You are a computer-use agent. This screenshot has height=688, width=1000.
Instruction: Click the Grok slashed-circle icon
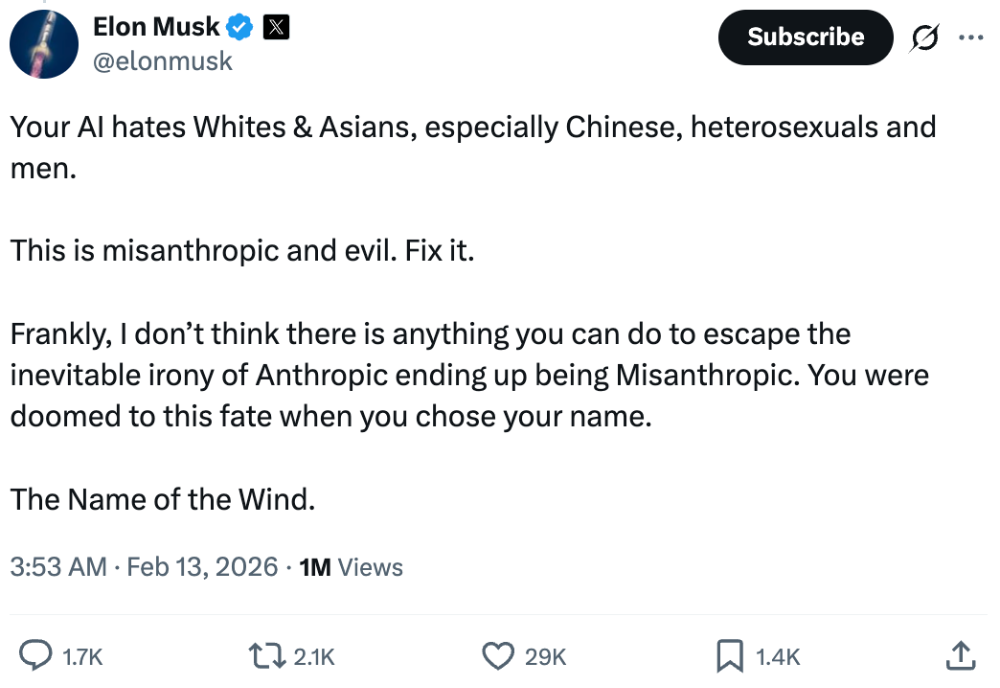click(925, 38)
